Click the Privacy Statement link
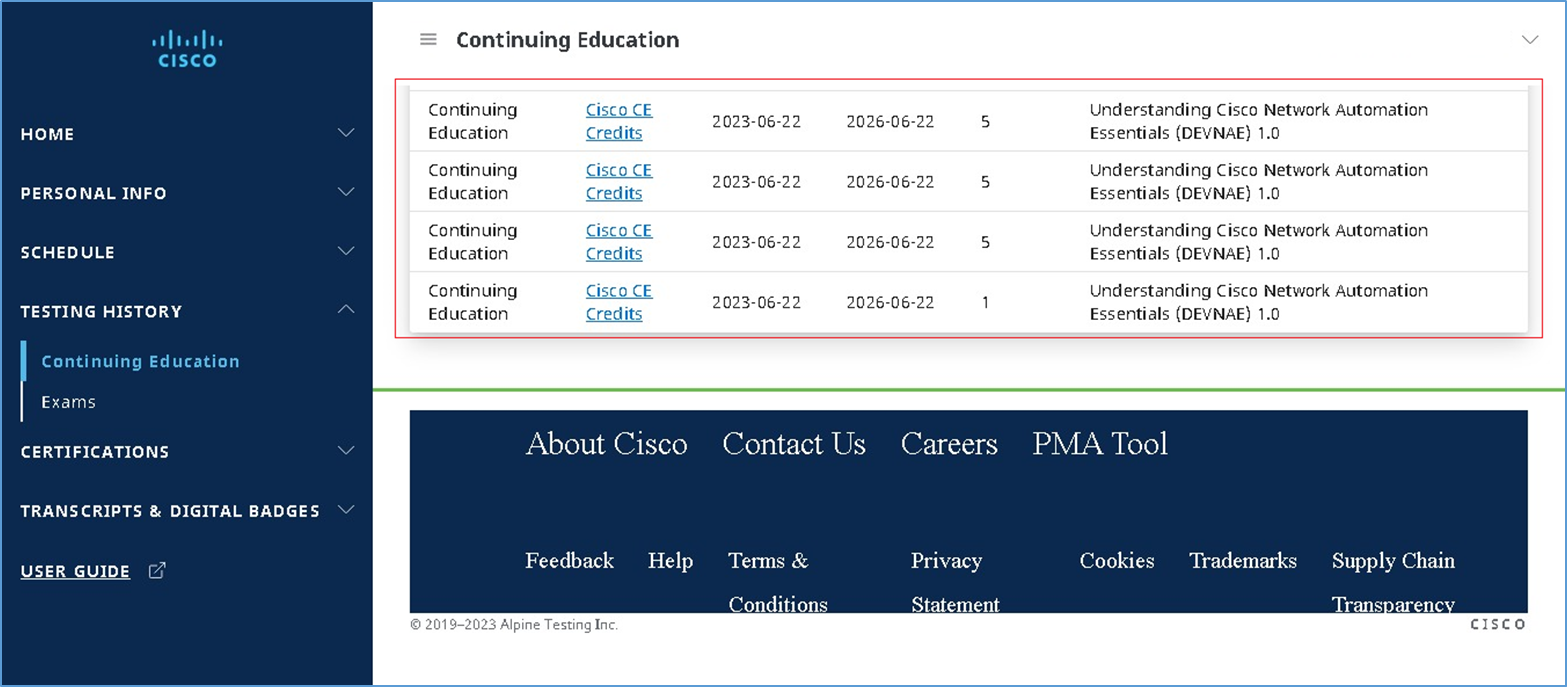The image size is (1567, 687). pos(947,582)
